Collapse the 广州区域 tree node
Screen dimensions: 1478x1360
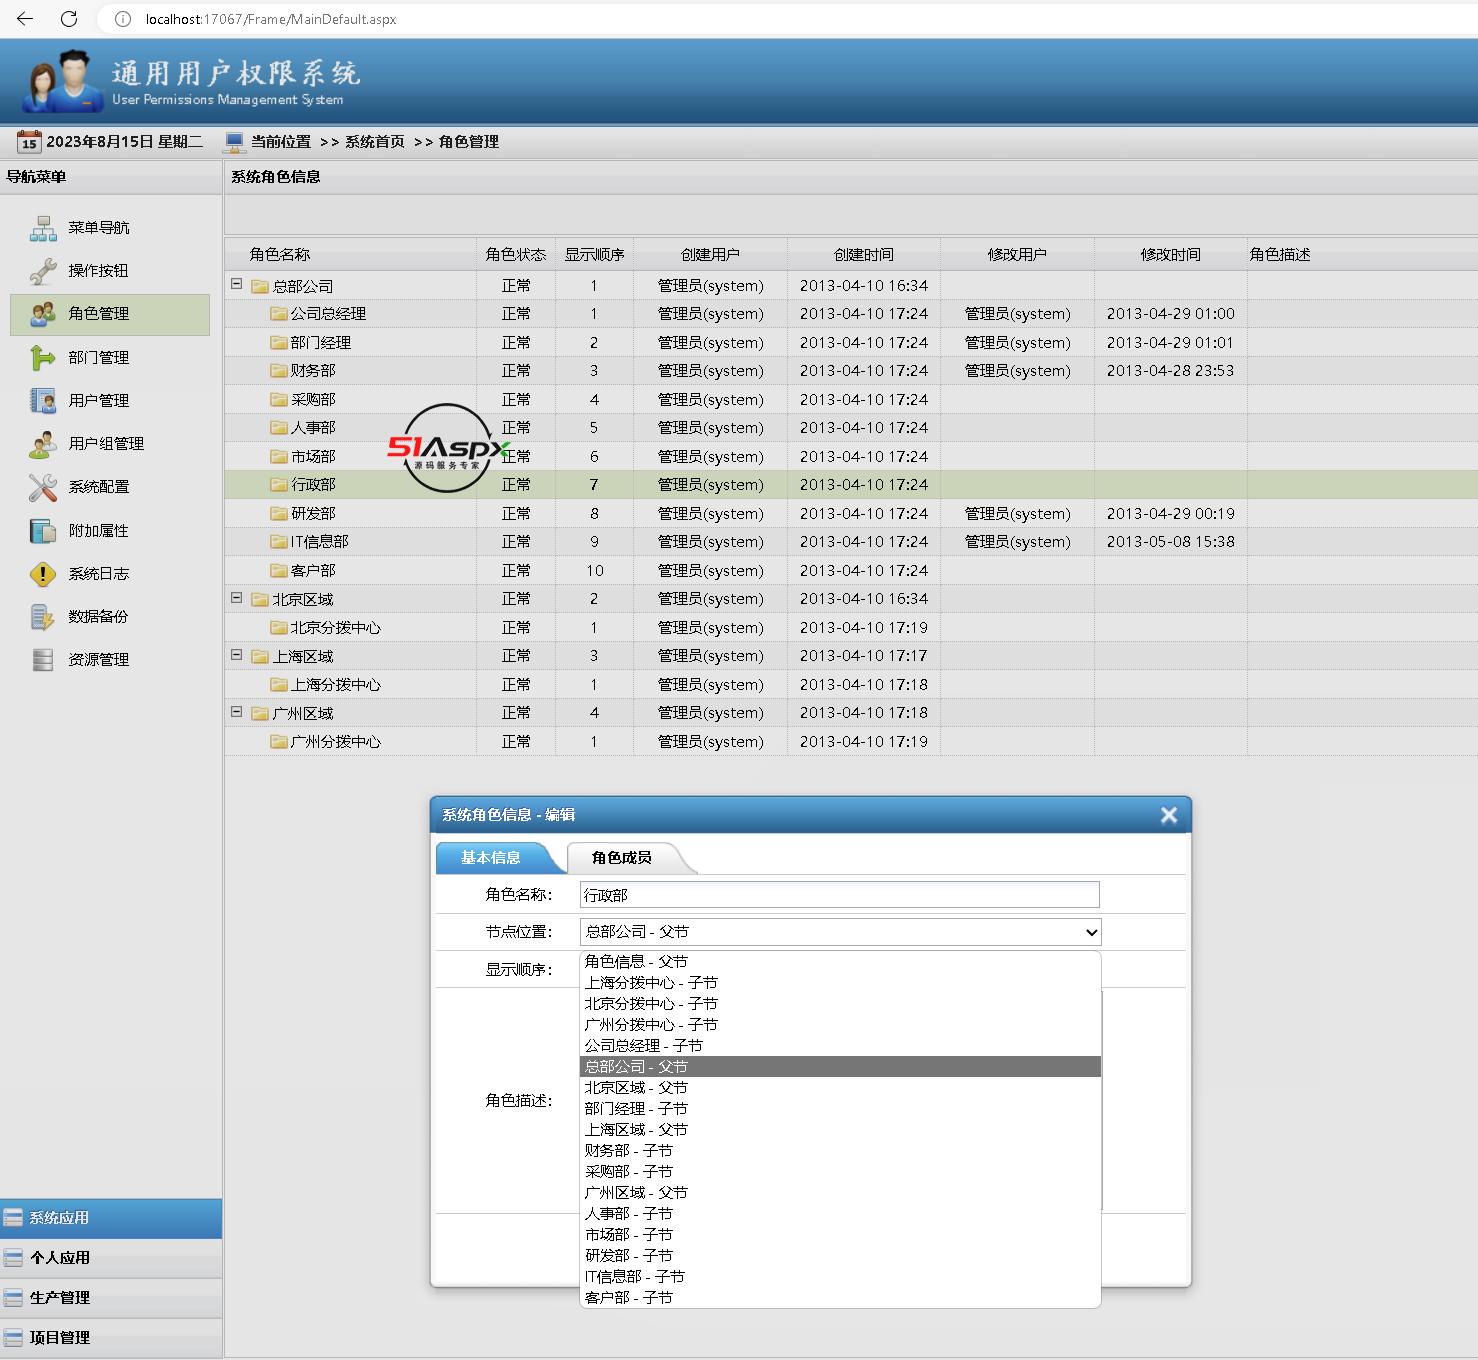point(237,712)
